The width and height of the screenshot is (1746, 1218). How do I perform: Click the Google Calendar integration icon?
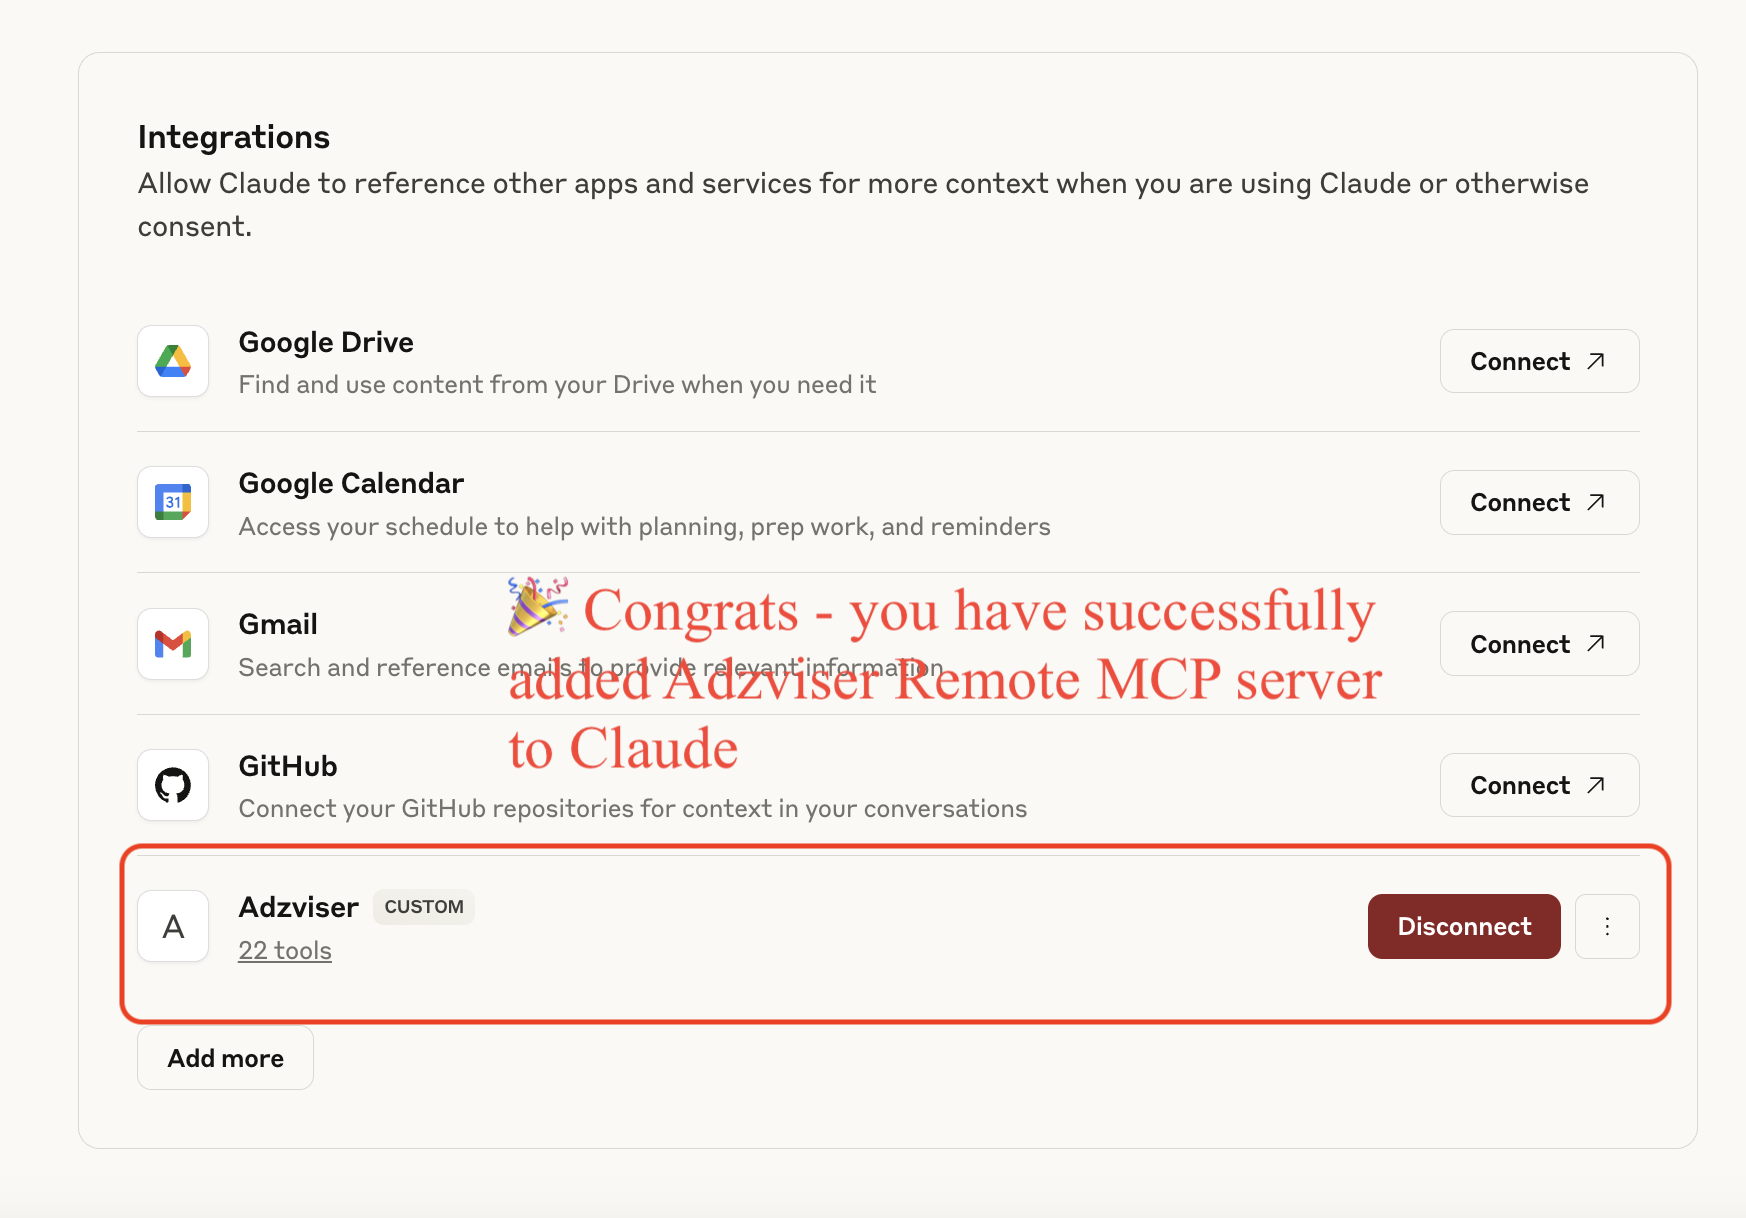(172, 503)
